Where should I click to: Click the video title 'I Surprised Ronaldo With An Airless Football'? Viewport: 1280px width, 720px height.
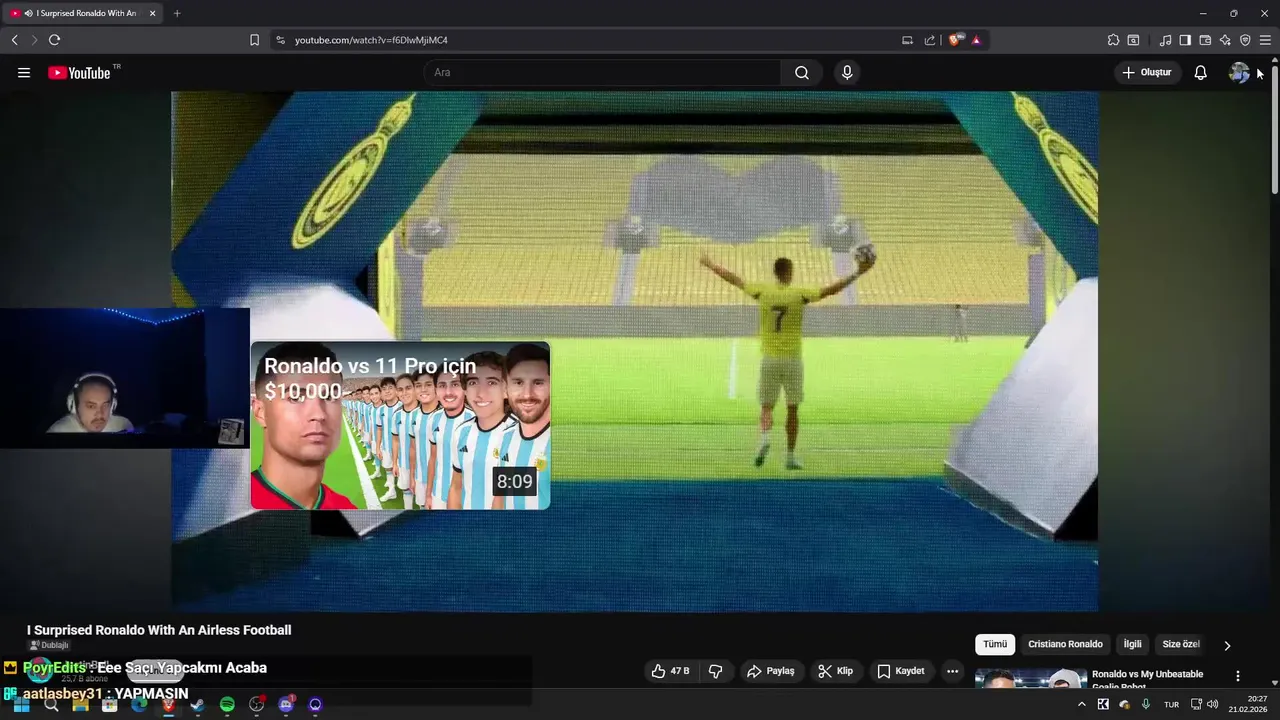click(159, 630)
